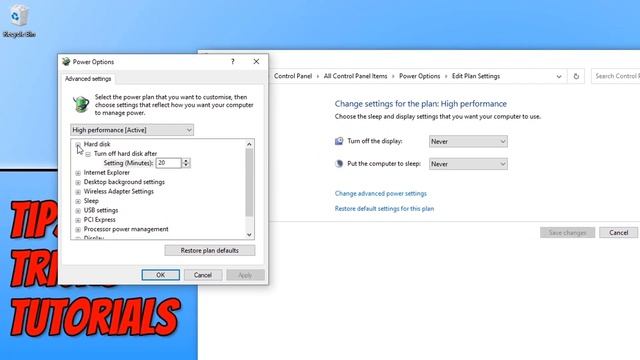Select the USB settings tree label
The height and width of the screenshot is (360, 640).
(101, 210)
